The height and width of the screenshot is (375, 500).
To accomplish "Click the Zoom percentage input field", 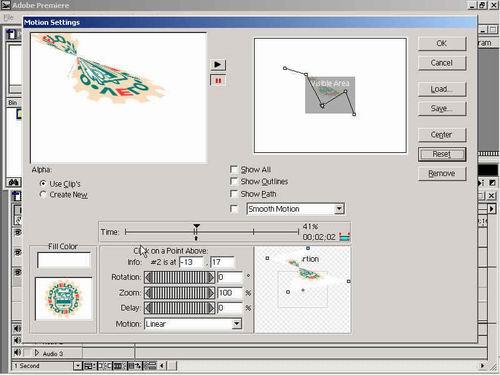I will (230, 293).
